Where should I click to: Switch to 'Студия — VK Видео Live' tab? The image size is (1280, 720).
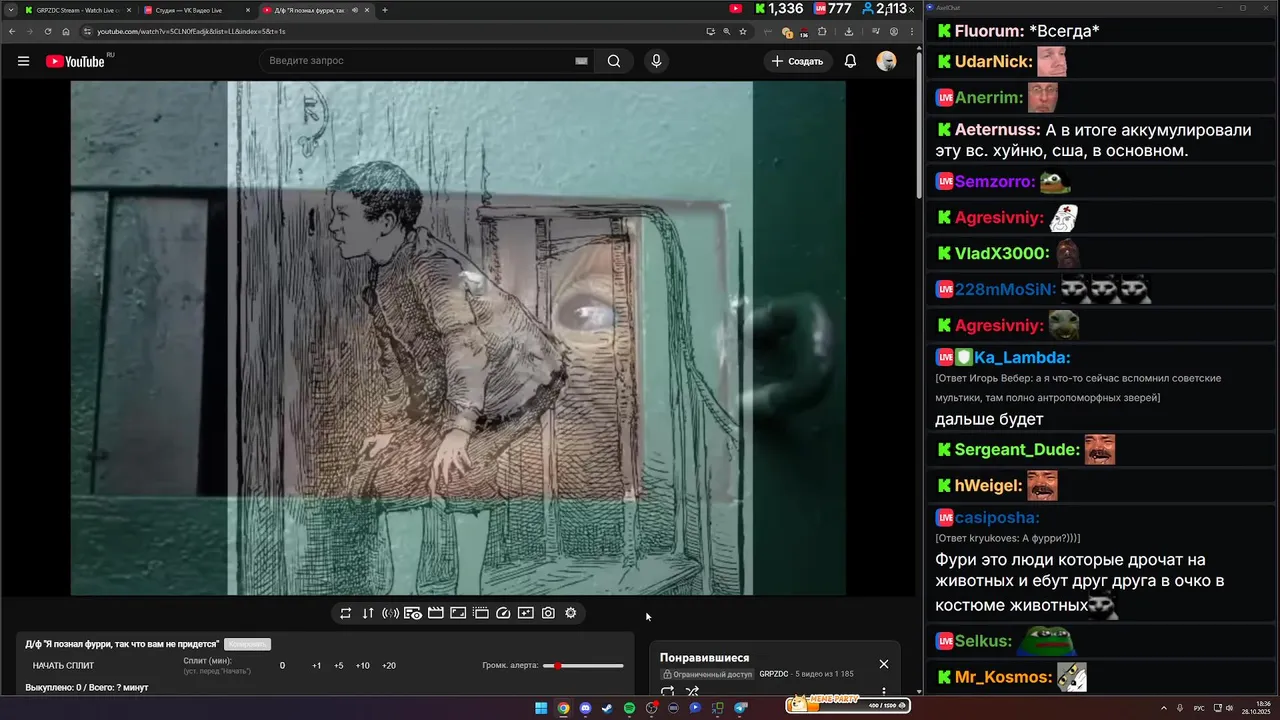(195, 10)
